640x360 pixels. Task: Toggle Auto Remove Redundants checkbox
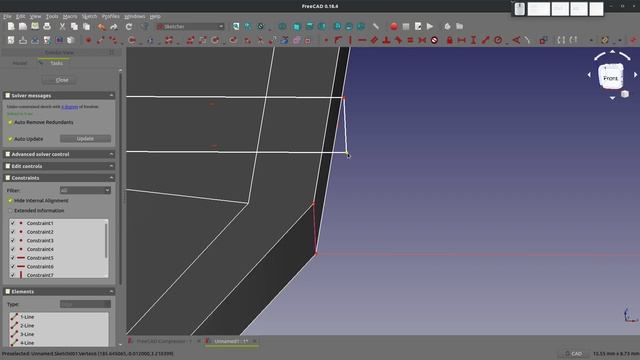[10, 122]
